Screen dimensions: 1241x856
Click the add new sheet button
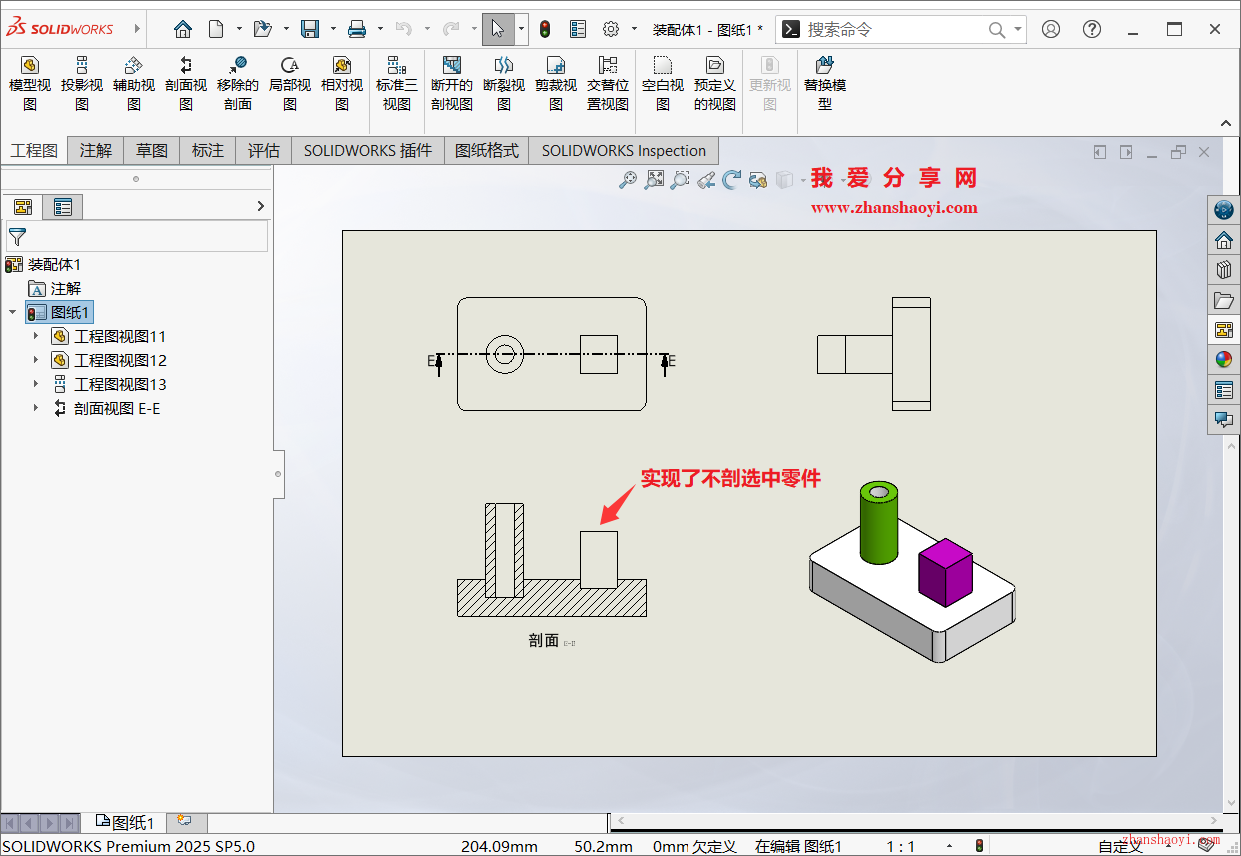(x=184, y=821)
